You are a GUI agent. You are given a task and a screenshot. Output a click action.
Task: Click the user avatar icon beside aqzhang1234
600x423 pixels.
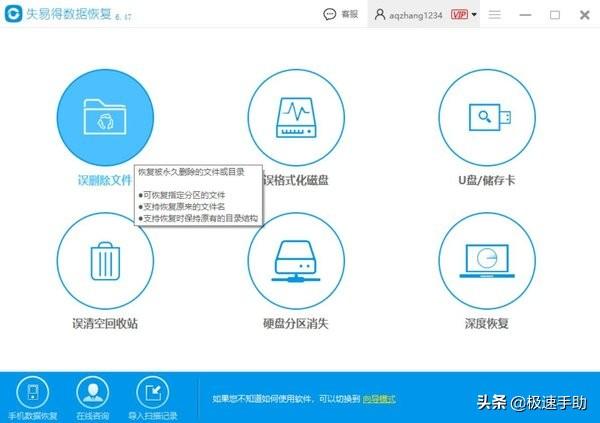coord(380,15)
